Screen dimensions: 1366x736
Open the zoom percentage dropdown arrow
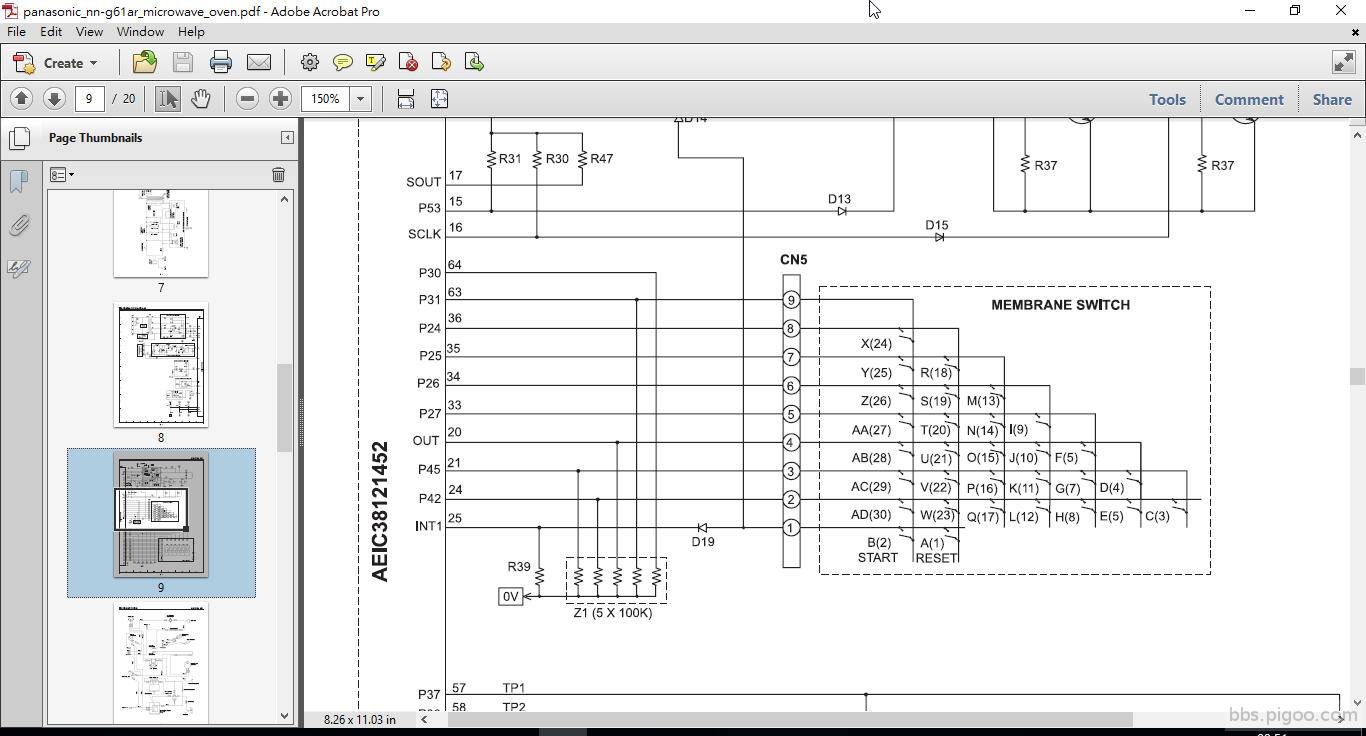pos(360,99)
